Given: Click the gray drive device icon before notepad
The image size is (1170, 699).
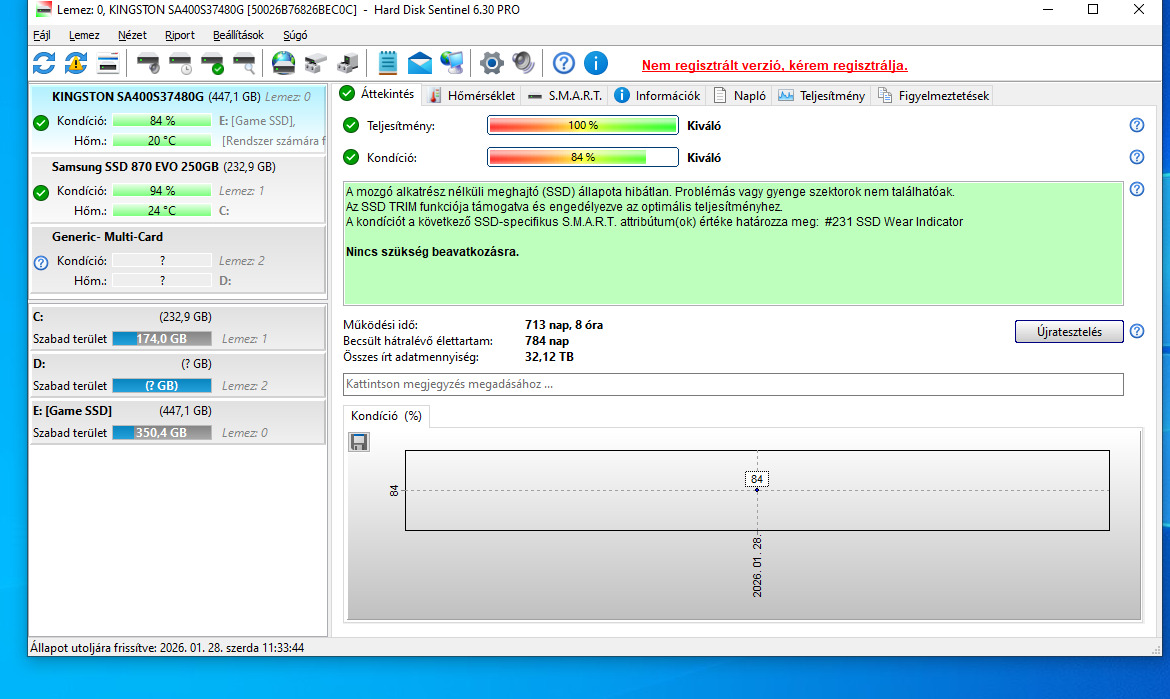Looking at the screenshot, I should [x=348, y=63].
